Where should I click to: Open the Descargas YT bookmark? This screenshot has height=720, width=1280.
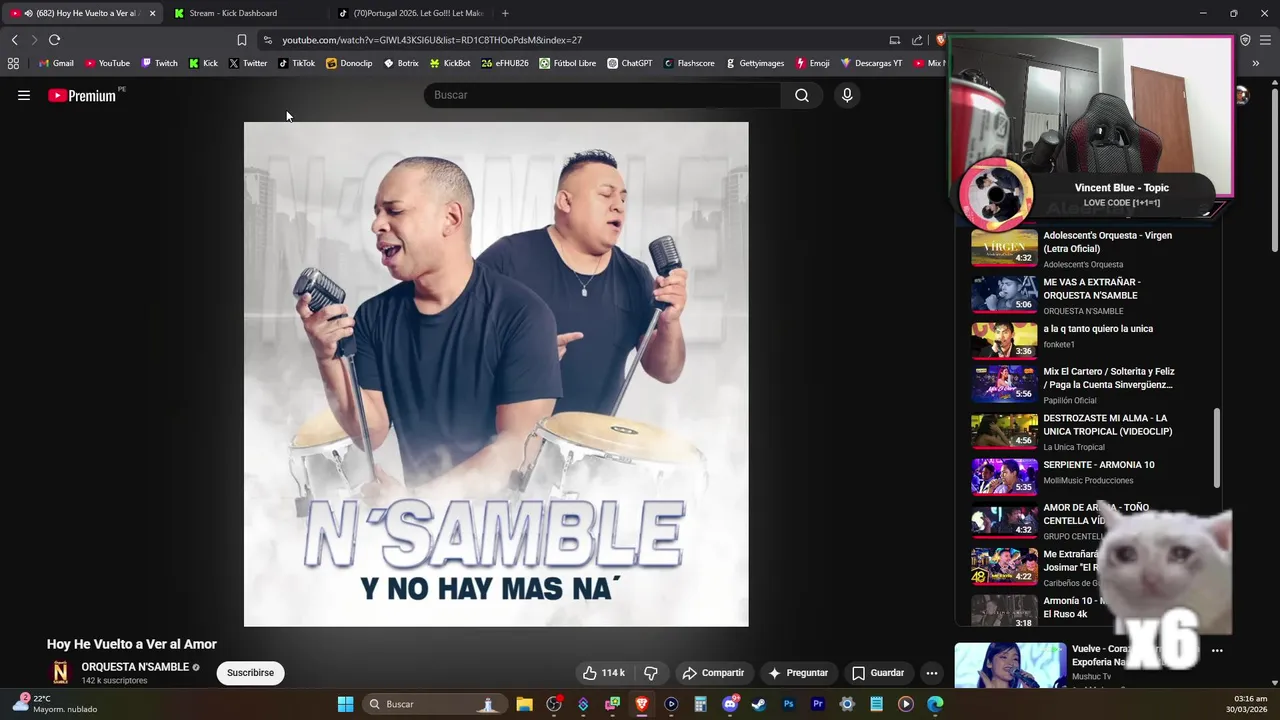(x=871, y=63)
